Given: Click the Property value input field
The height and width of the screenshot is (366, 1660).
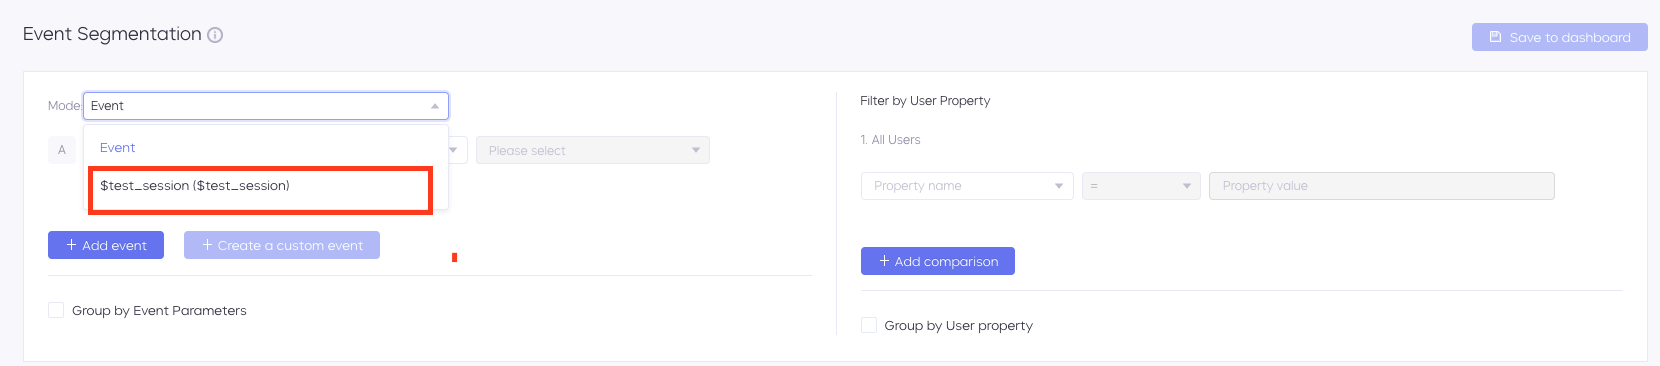Looking at the screenshot, I should click(1382, 186).
